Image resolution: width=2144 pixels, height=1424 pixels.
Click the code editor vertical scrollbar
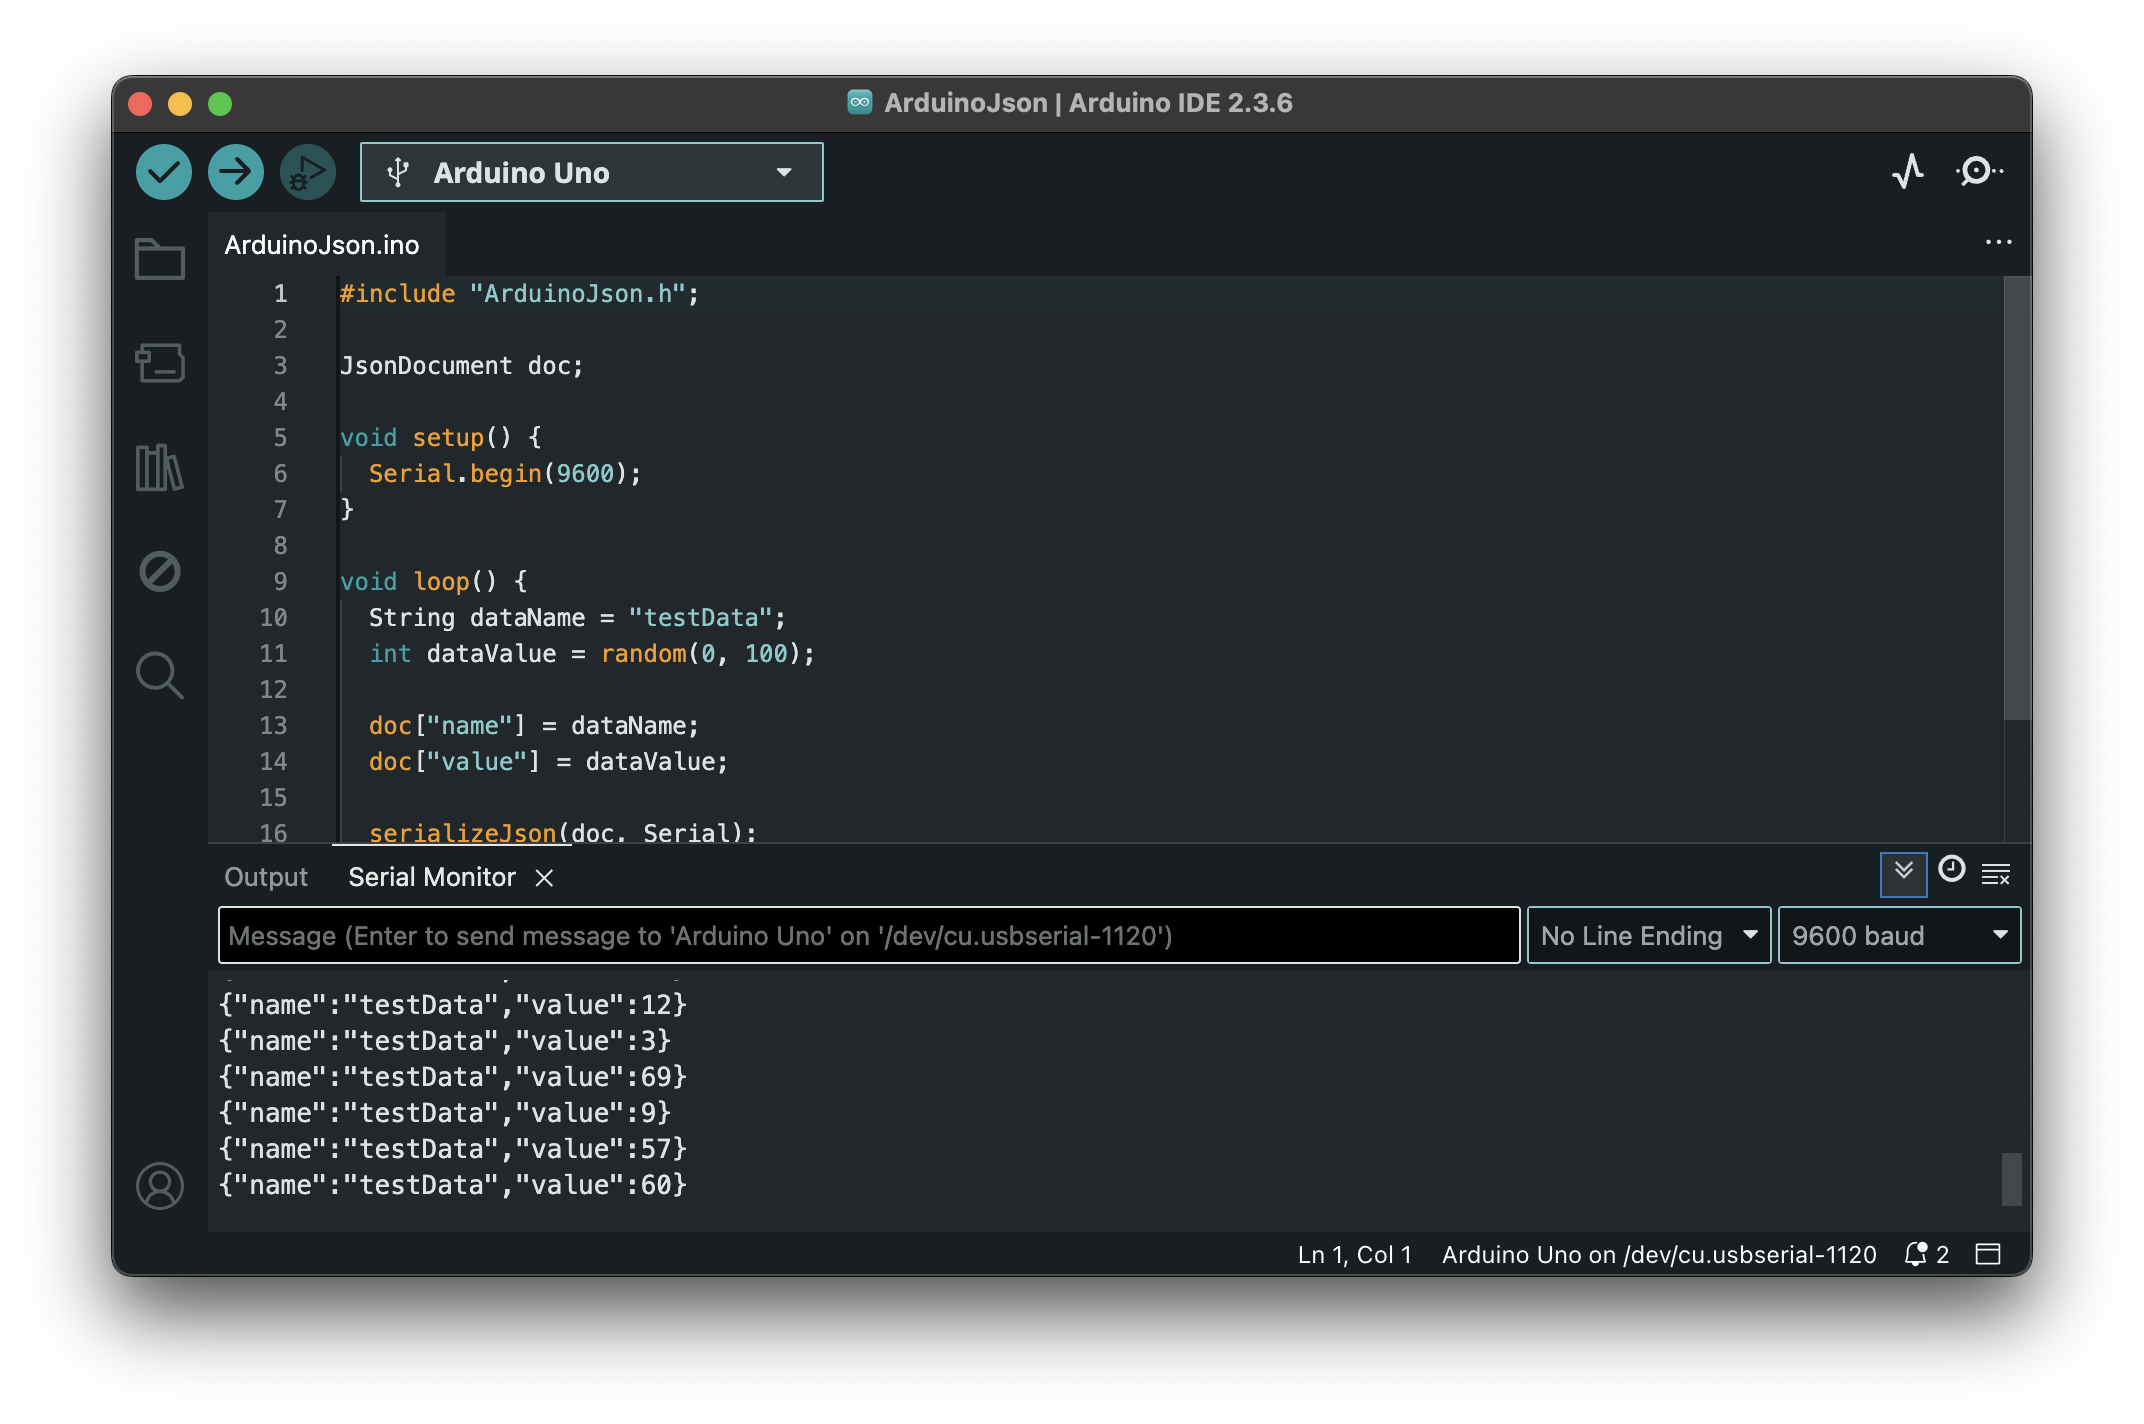[2017, 500]
